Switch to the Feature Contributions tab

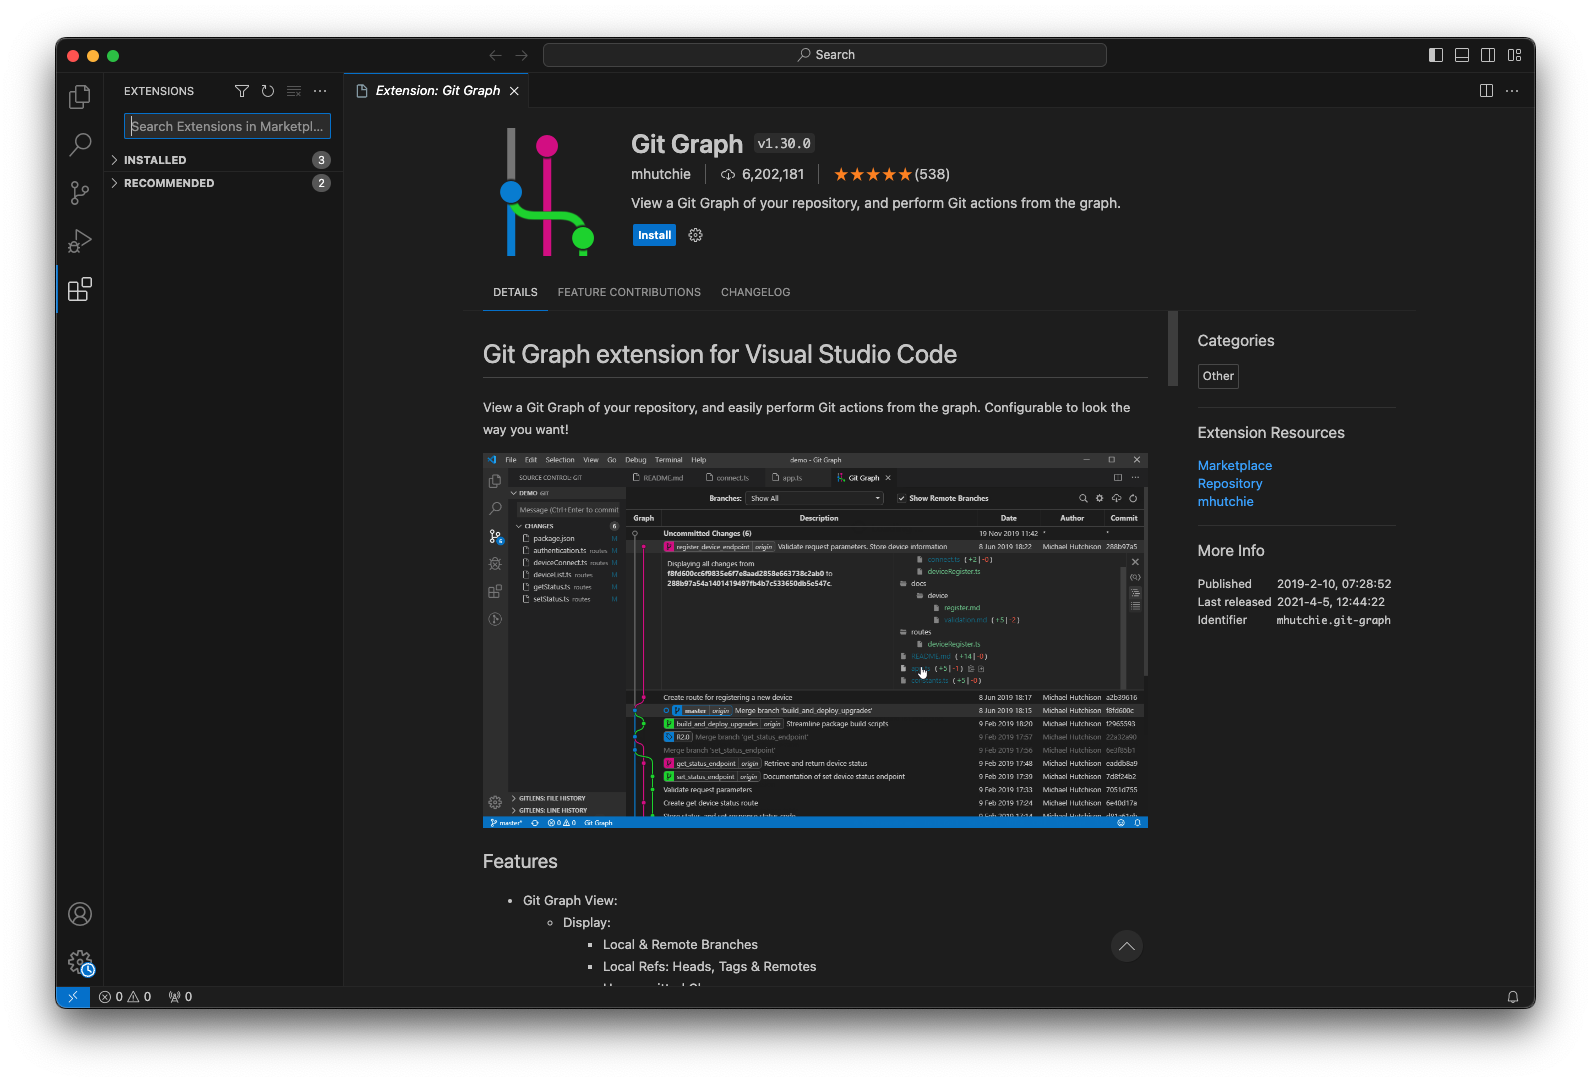[629, 292]
